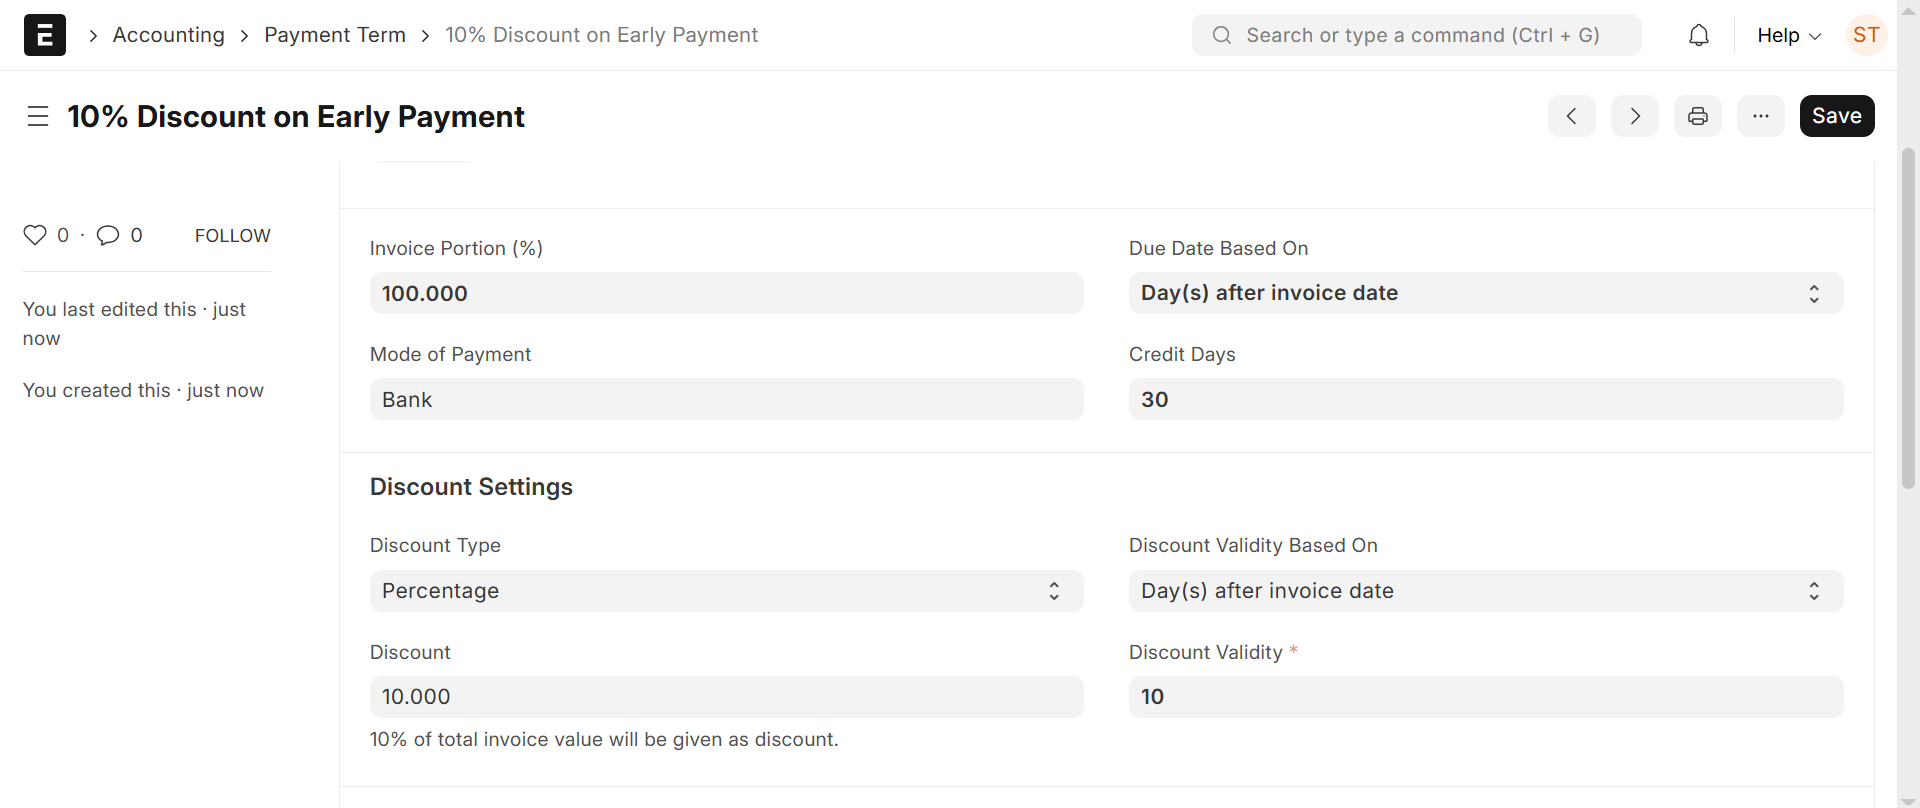Like this document with heart icon
1920x808 pixels.
[35, 235]
